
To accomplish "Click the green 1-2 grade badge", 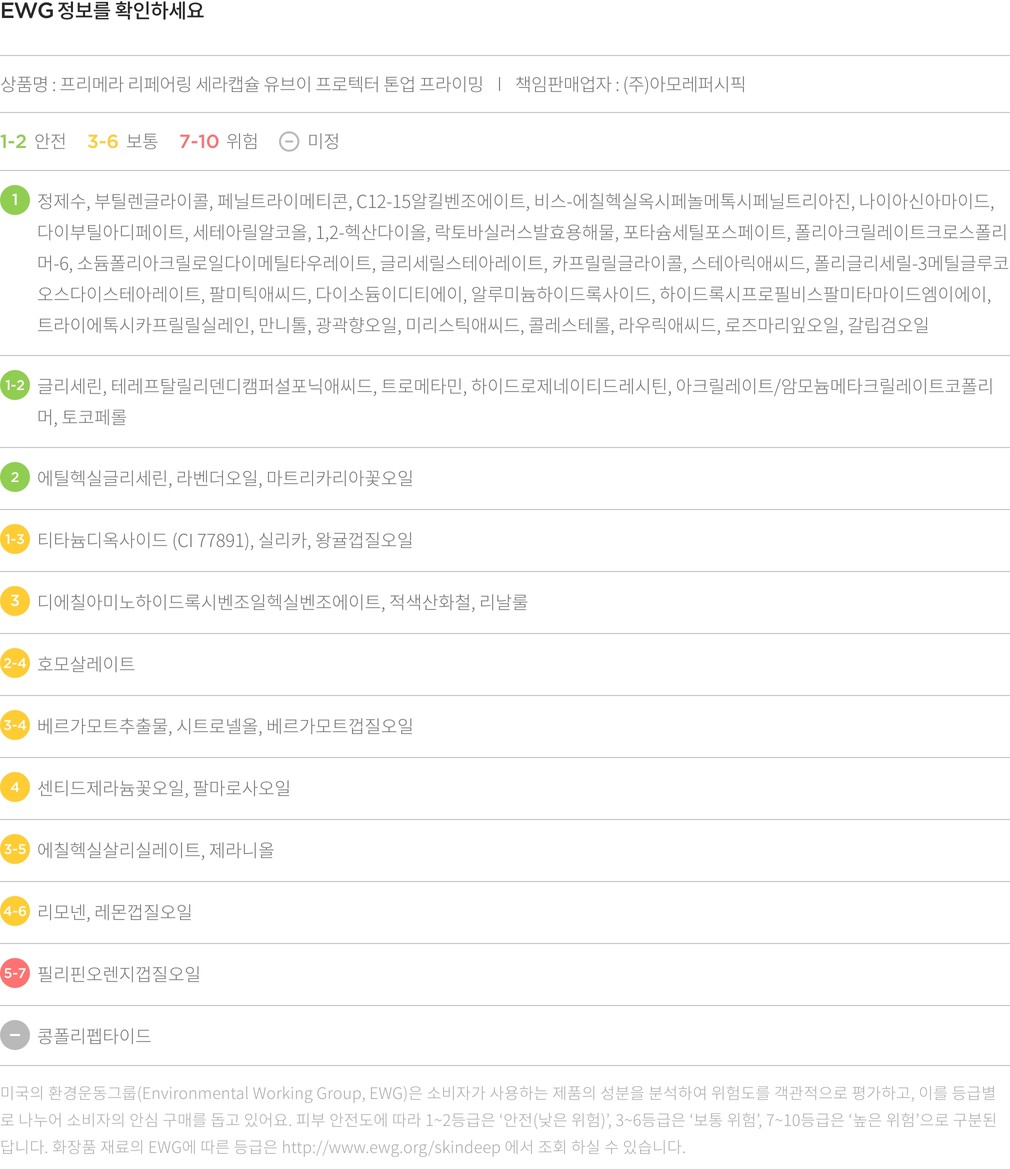I will click(15, 385).
